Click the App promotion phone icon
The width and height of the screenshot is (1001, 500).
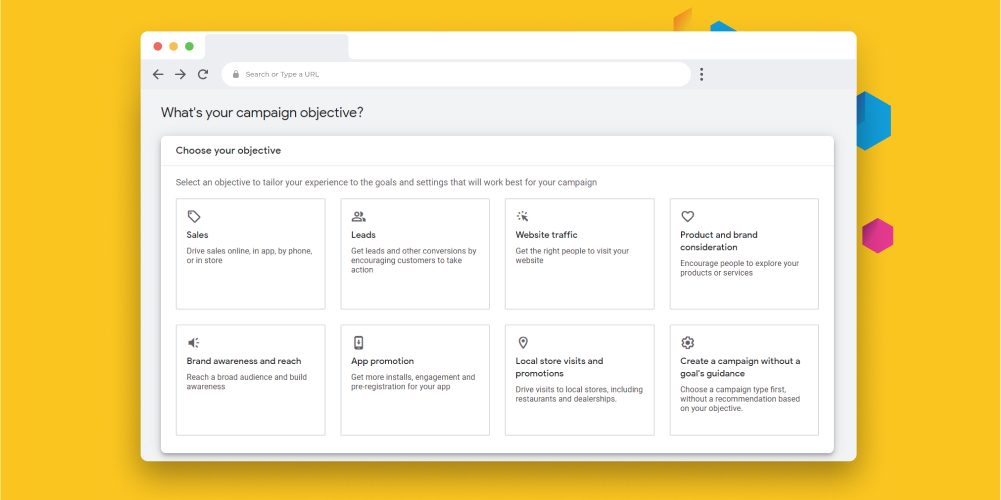tap(359, 343)
